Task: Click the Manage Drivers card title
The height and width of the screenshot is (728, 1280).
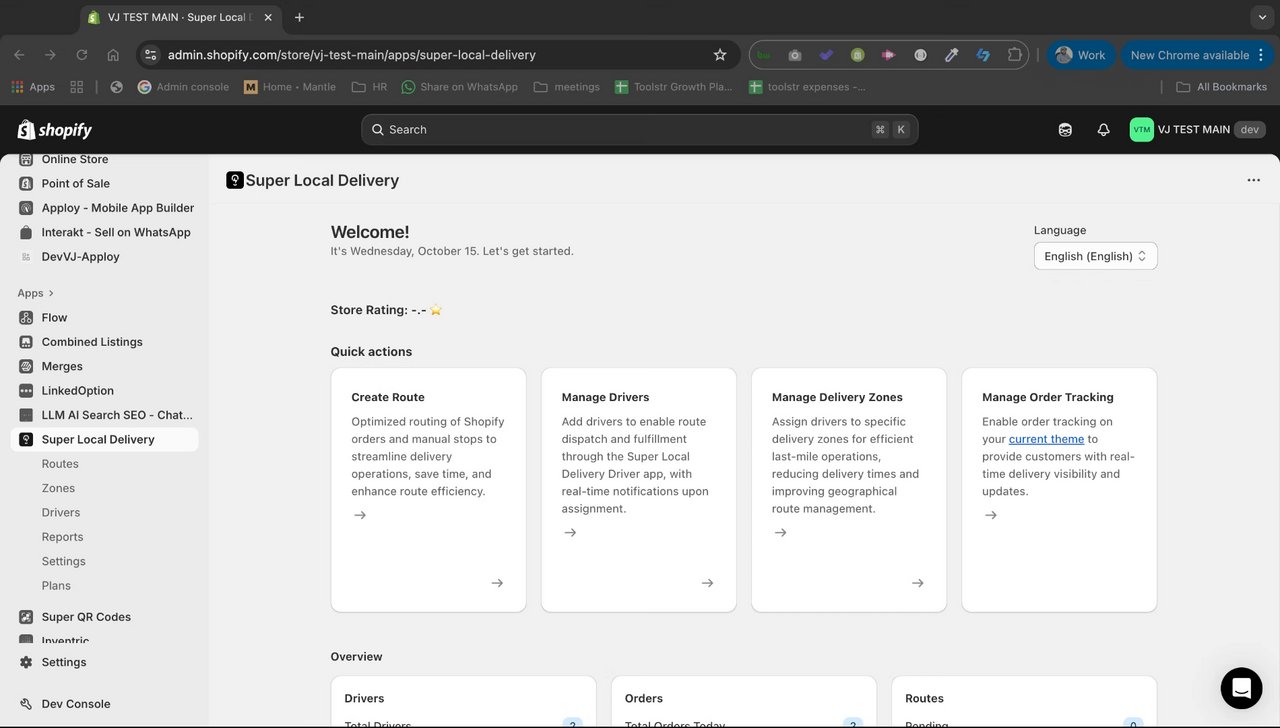Action: (x=605, y=397)
